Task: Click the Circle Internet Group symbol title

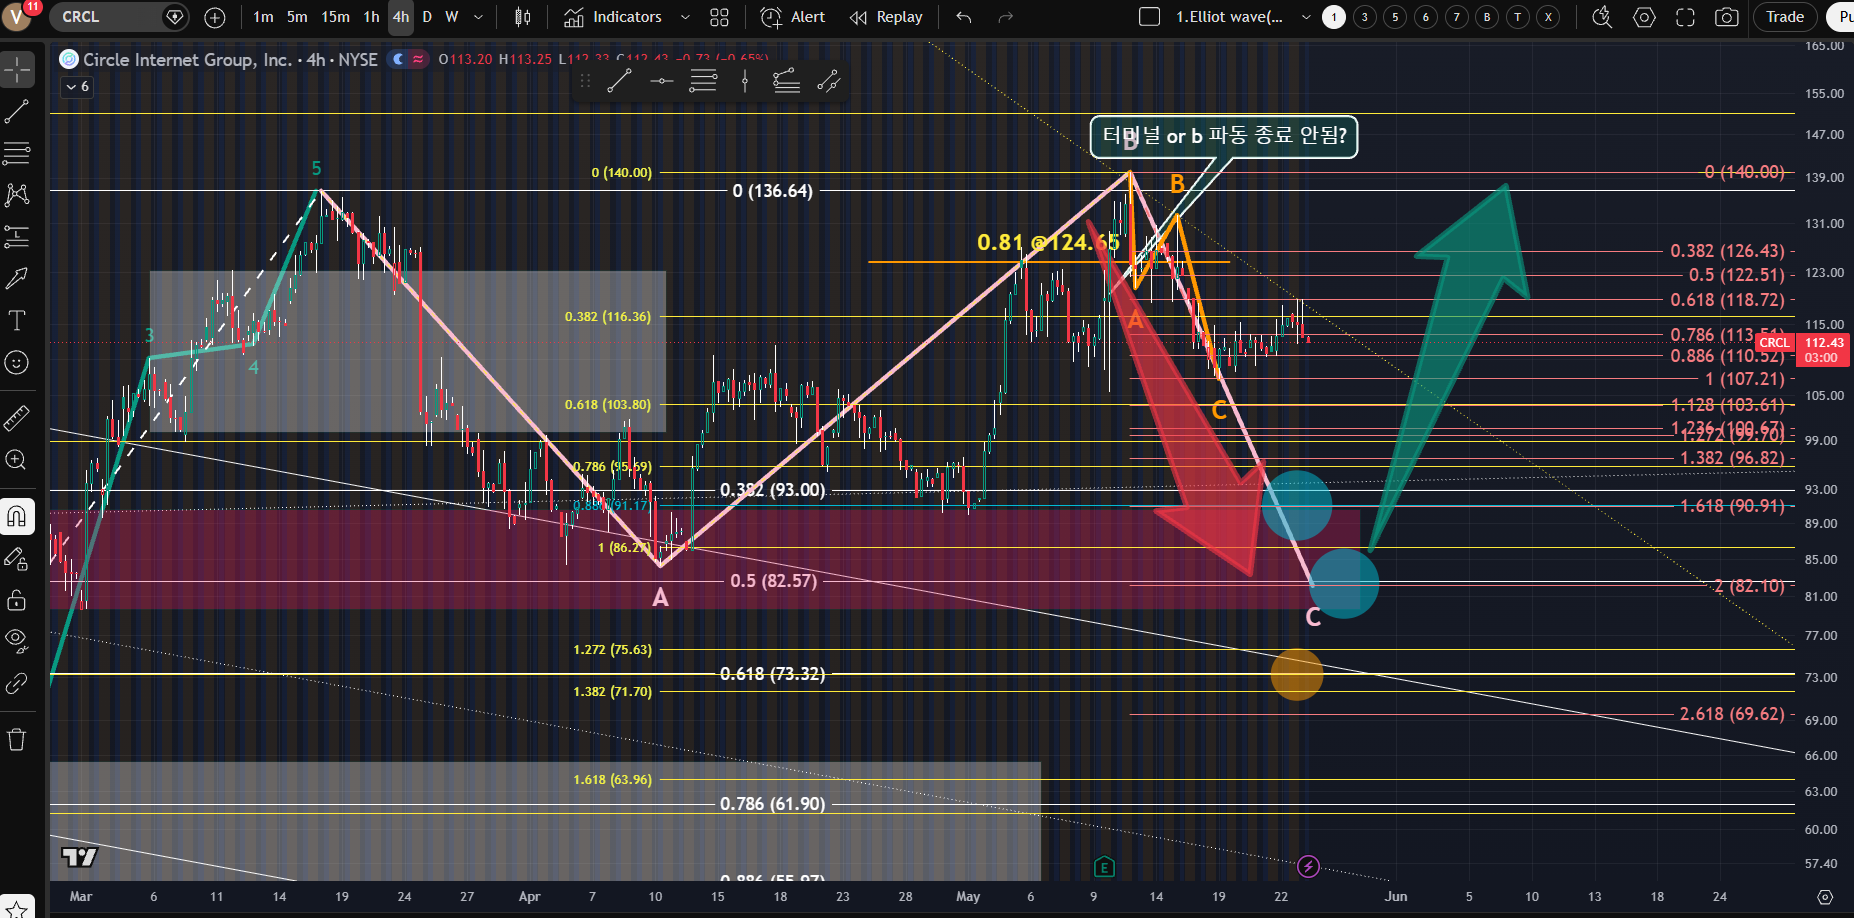Action: click(x=230, y=60)
